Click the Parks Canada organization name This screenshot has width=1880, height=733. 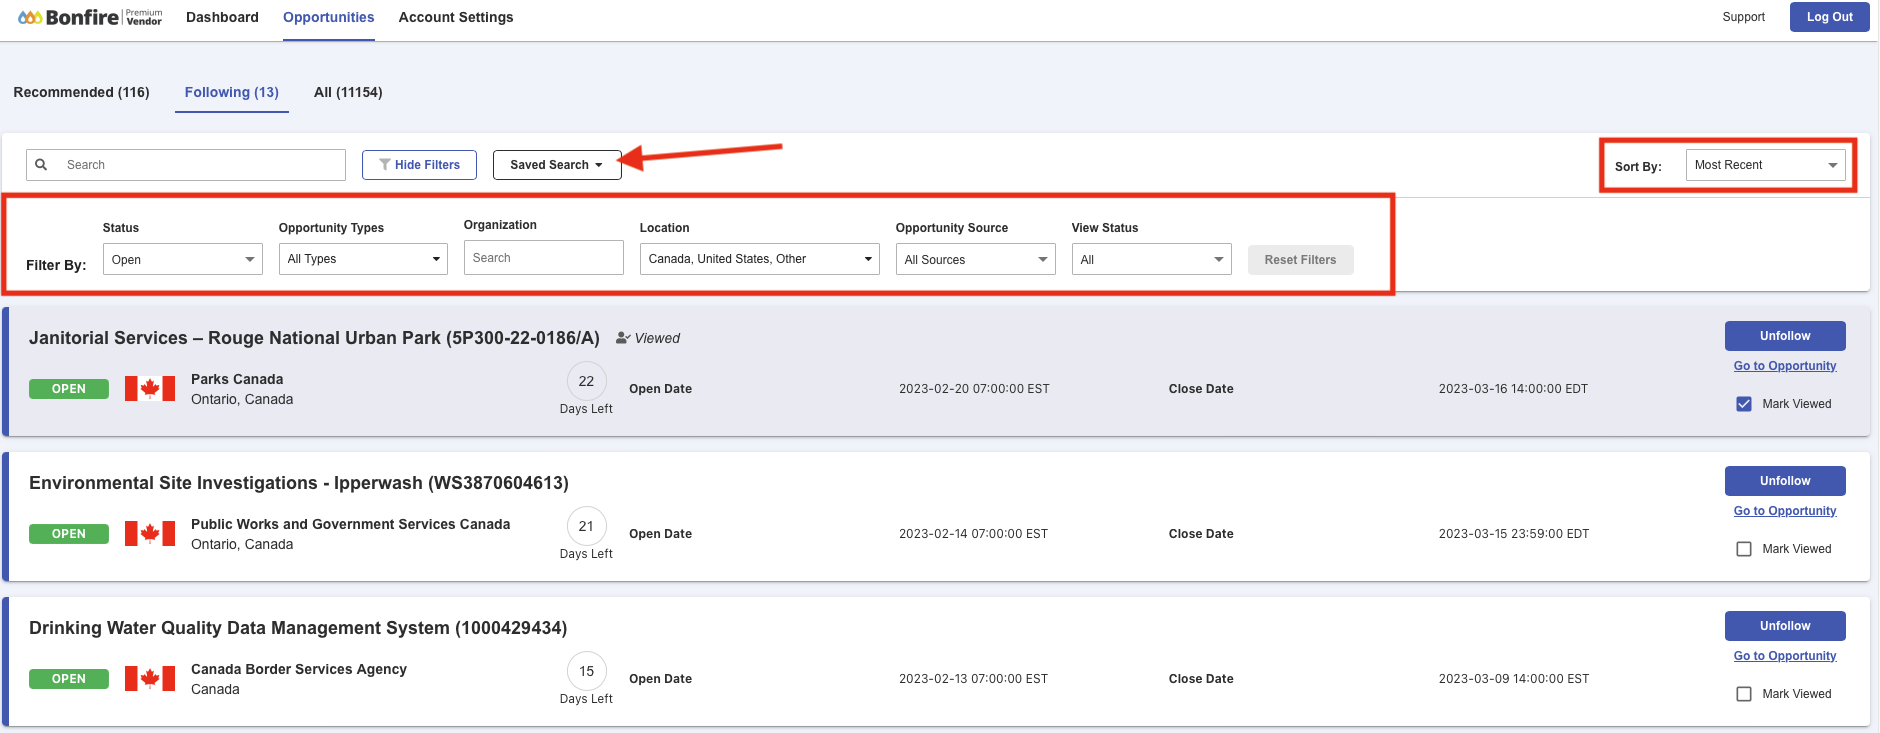click(237, 379)
